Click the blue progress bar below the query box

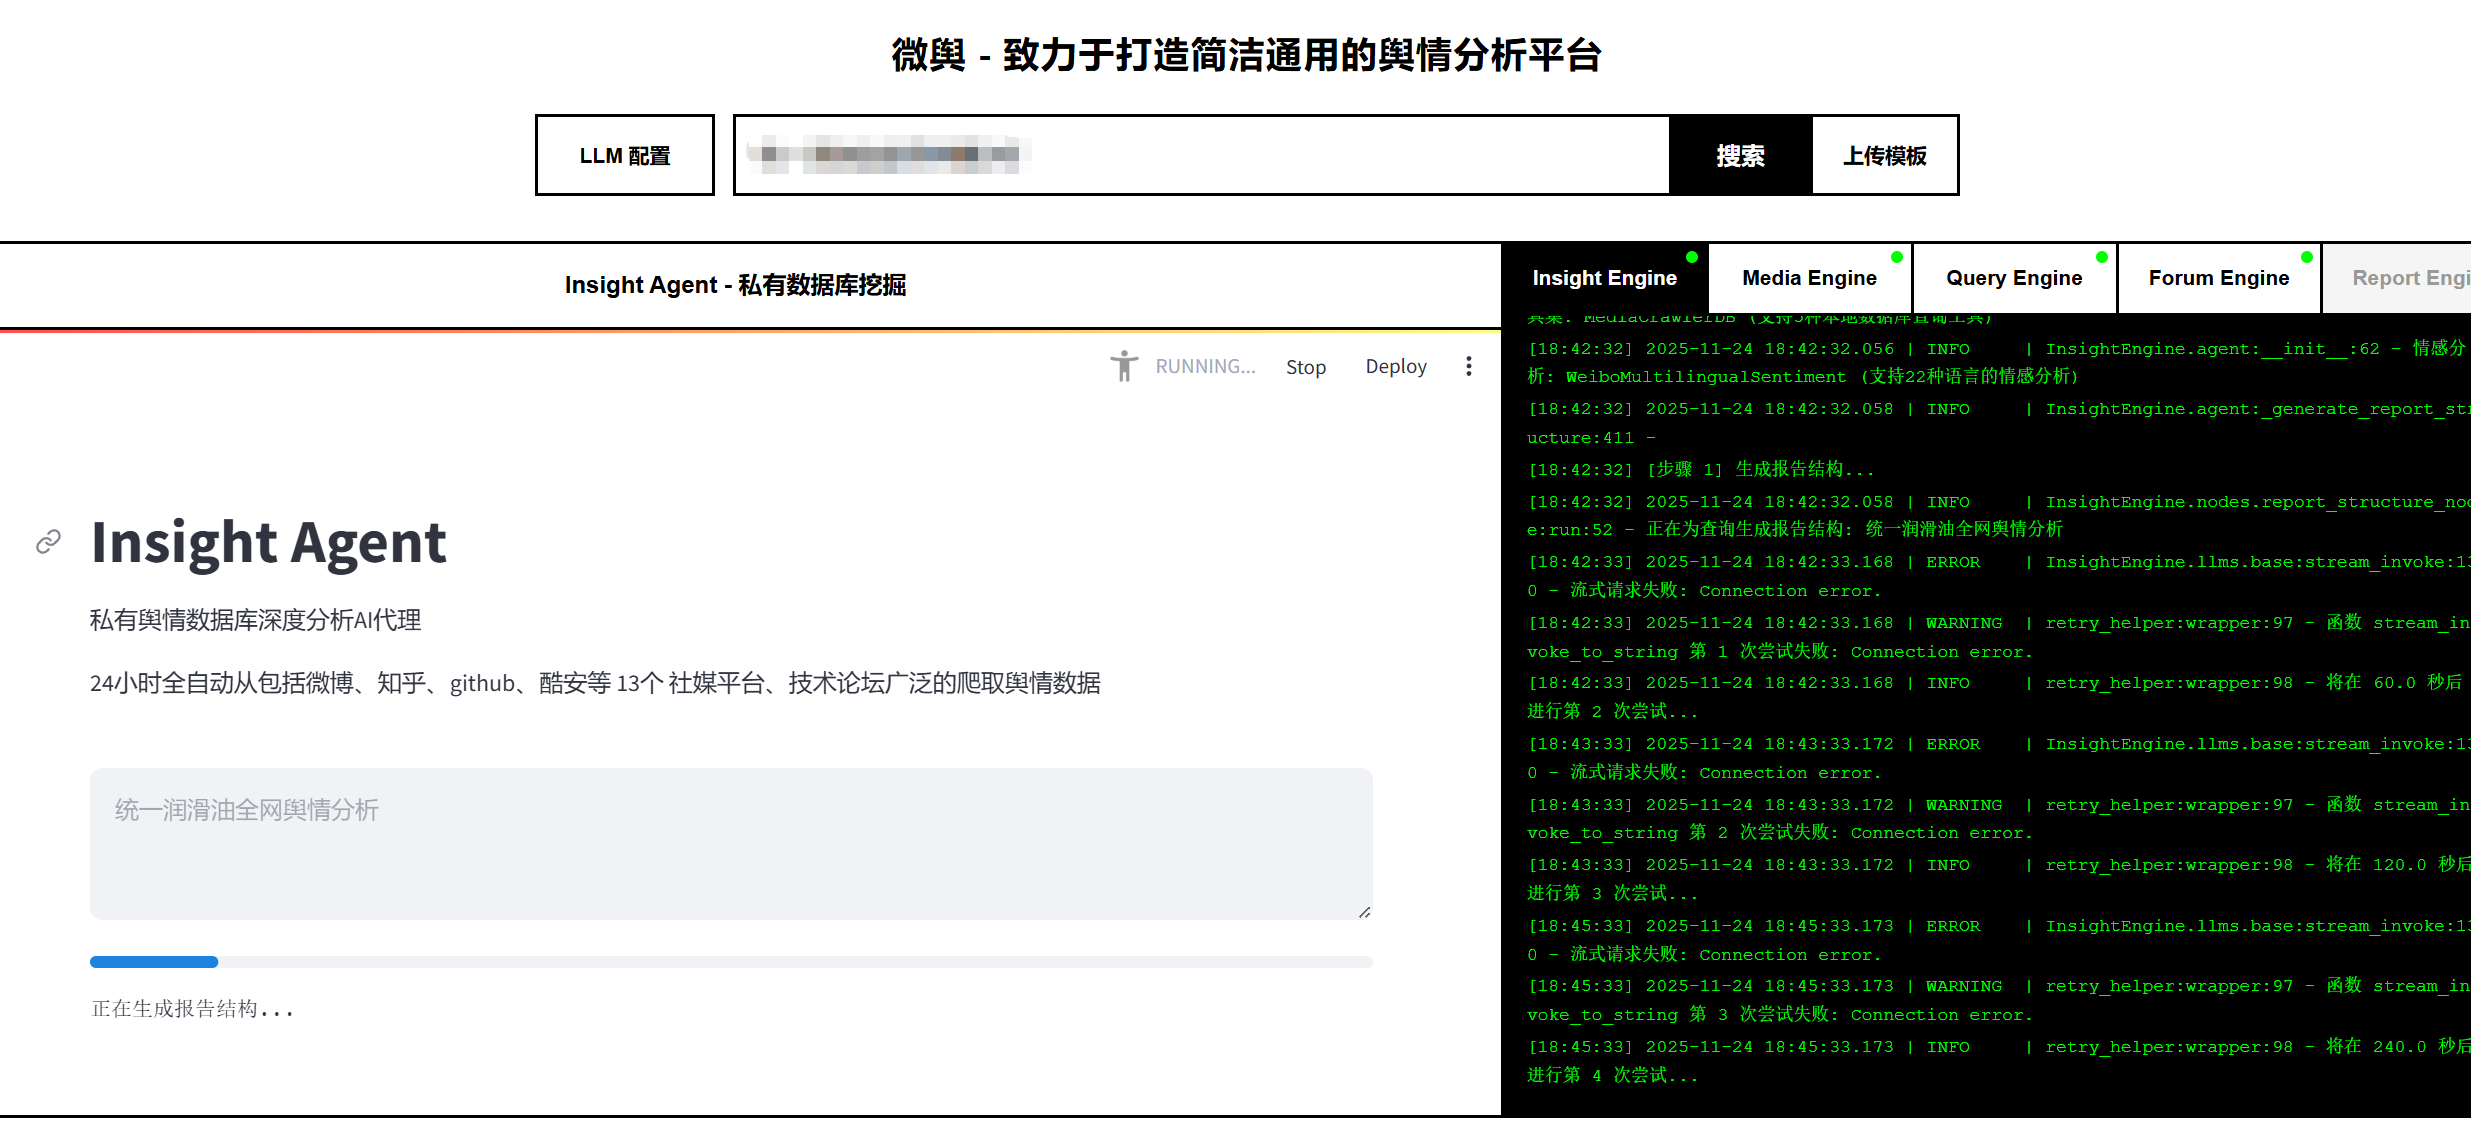153,961
